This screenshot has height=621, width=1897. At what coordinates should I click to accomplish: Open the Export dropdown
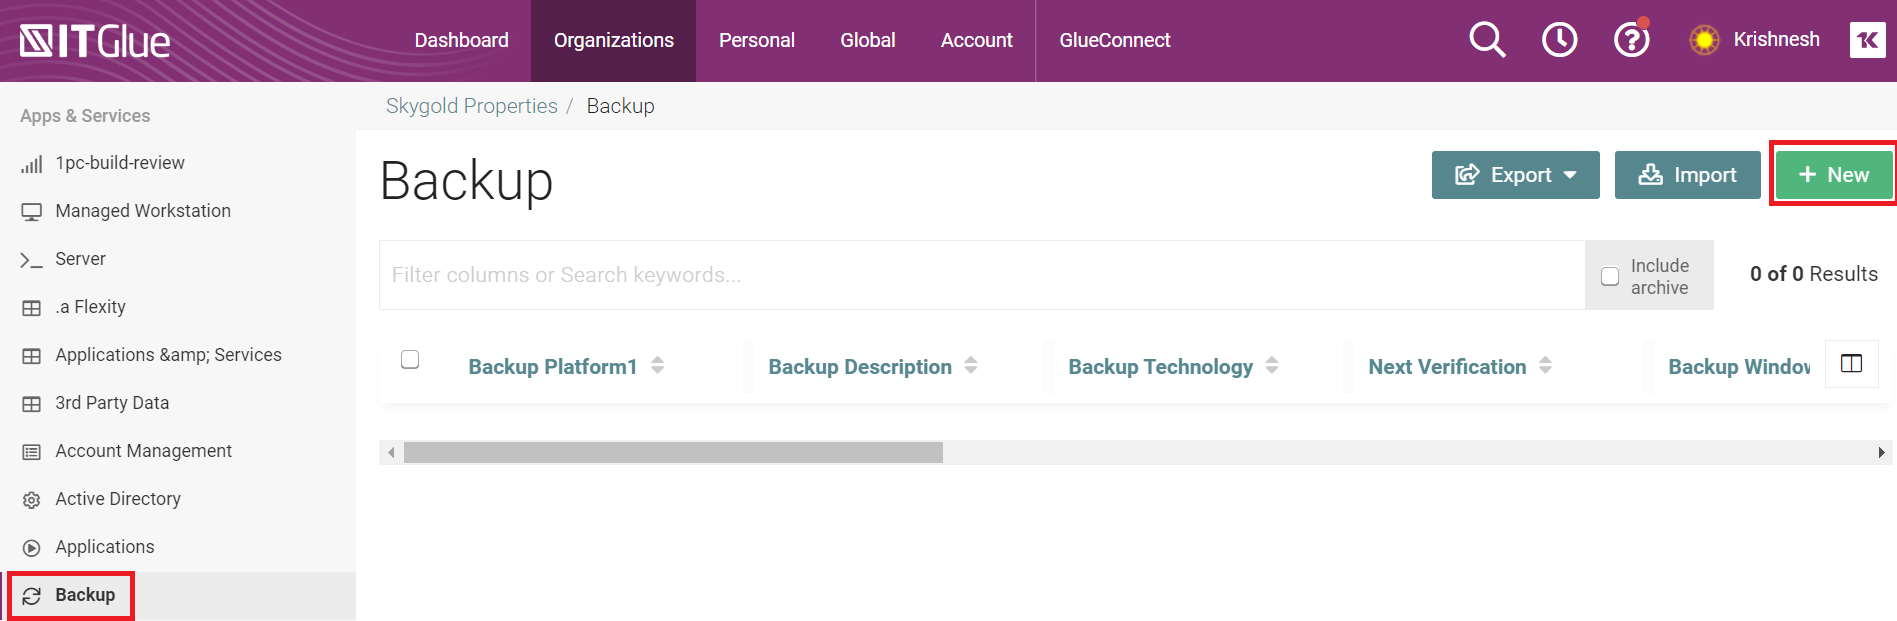pos(1515,175)
